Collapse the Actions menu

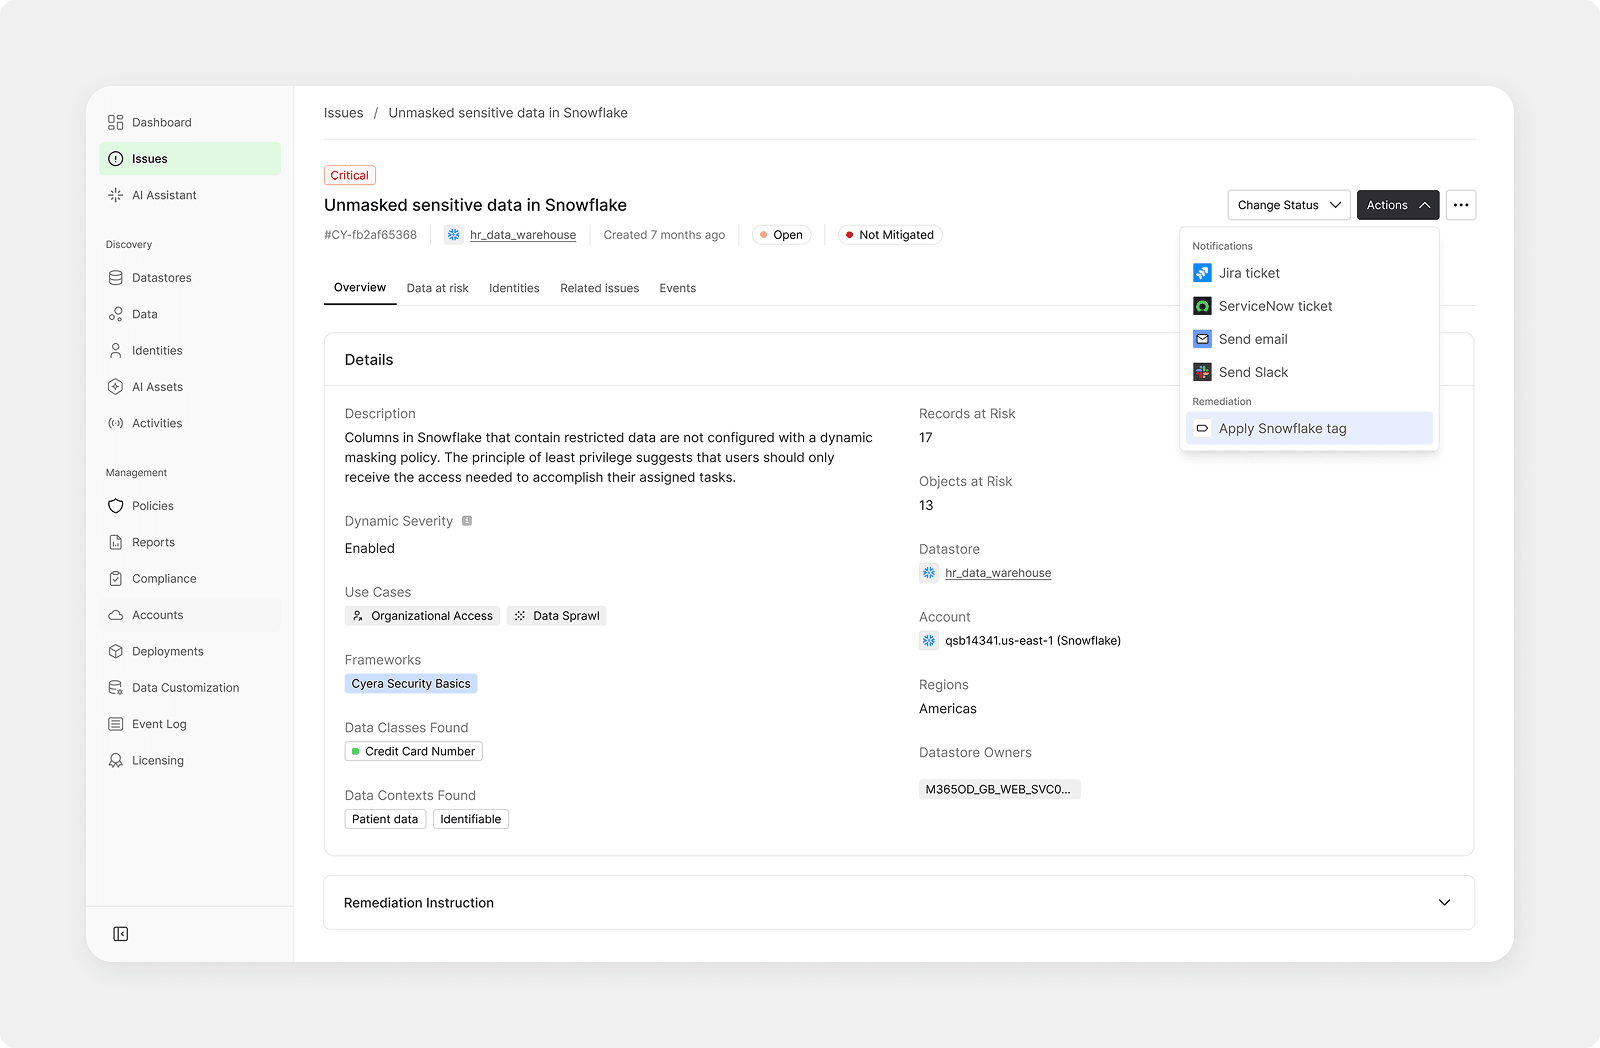tap(1397, 204)
